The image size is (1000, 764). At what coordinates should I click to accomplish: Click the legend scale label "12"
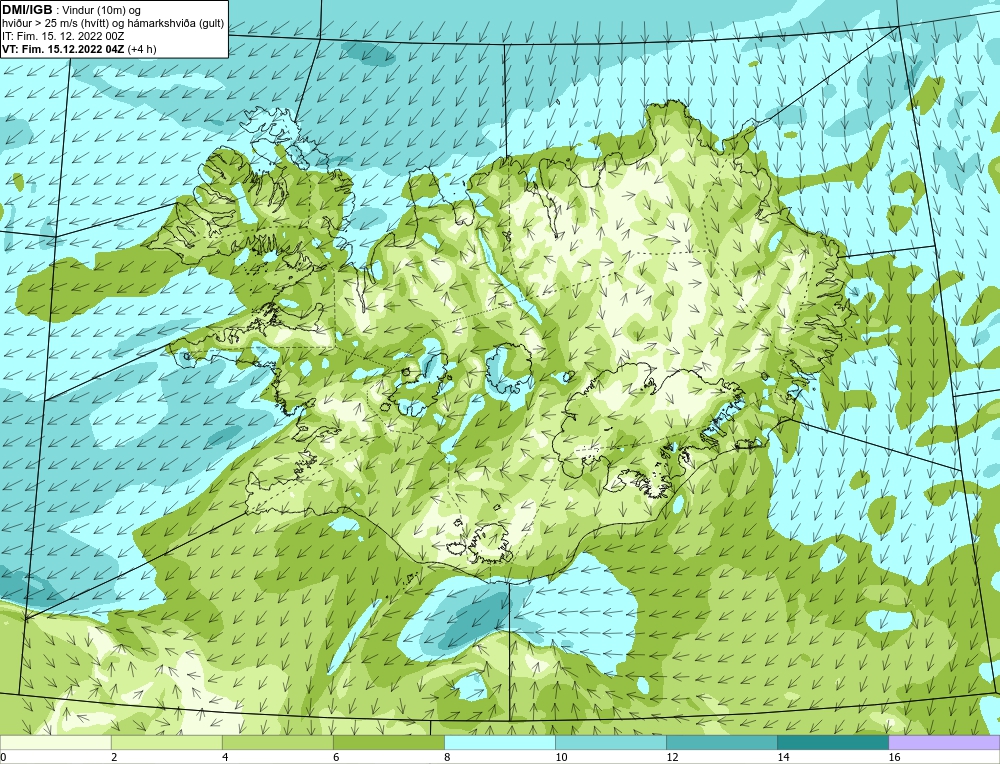click(672, 757)
